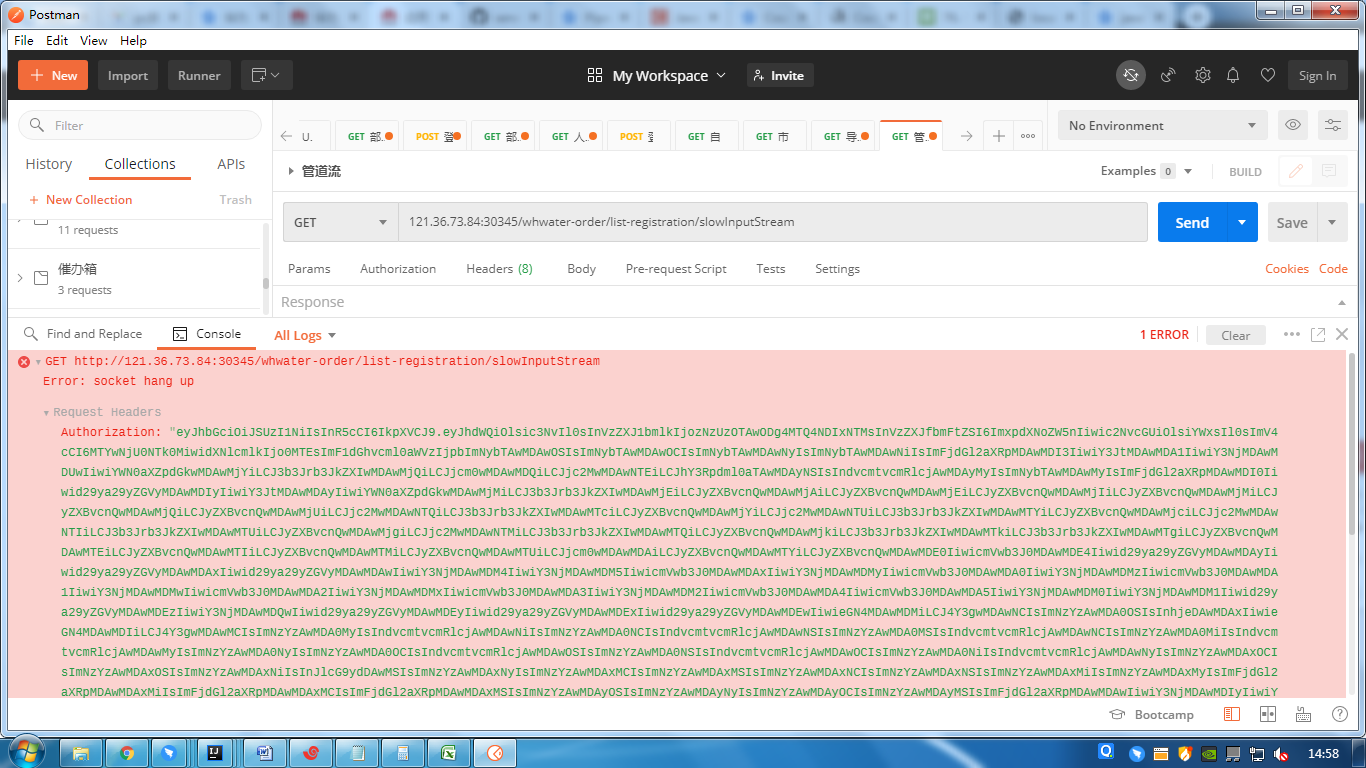The width and height of the screenshot is (1366, 768).
Task: Clear the console logs
Action: tap(1236, 334)
